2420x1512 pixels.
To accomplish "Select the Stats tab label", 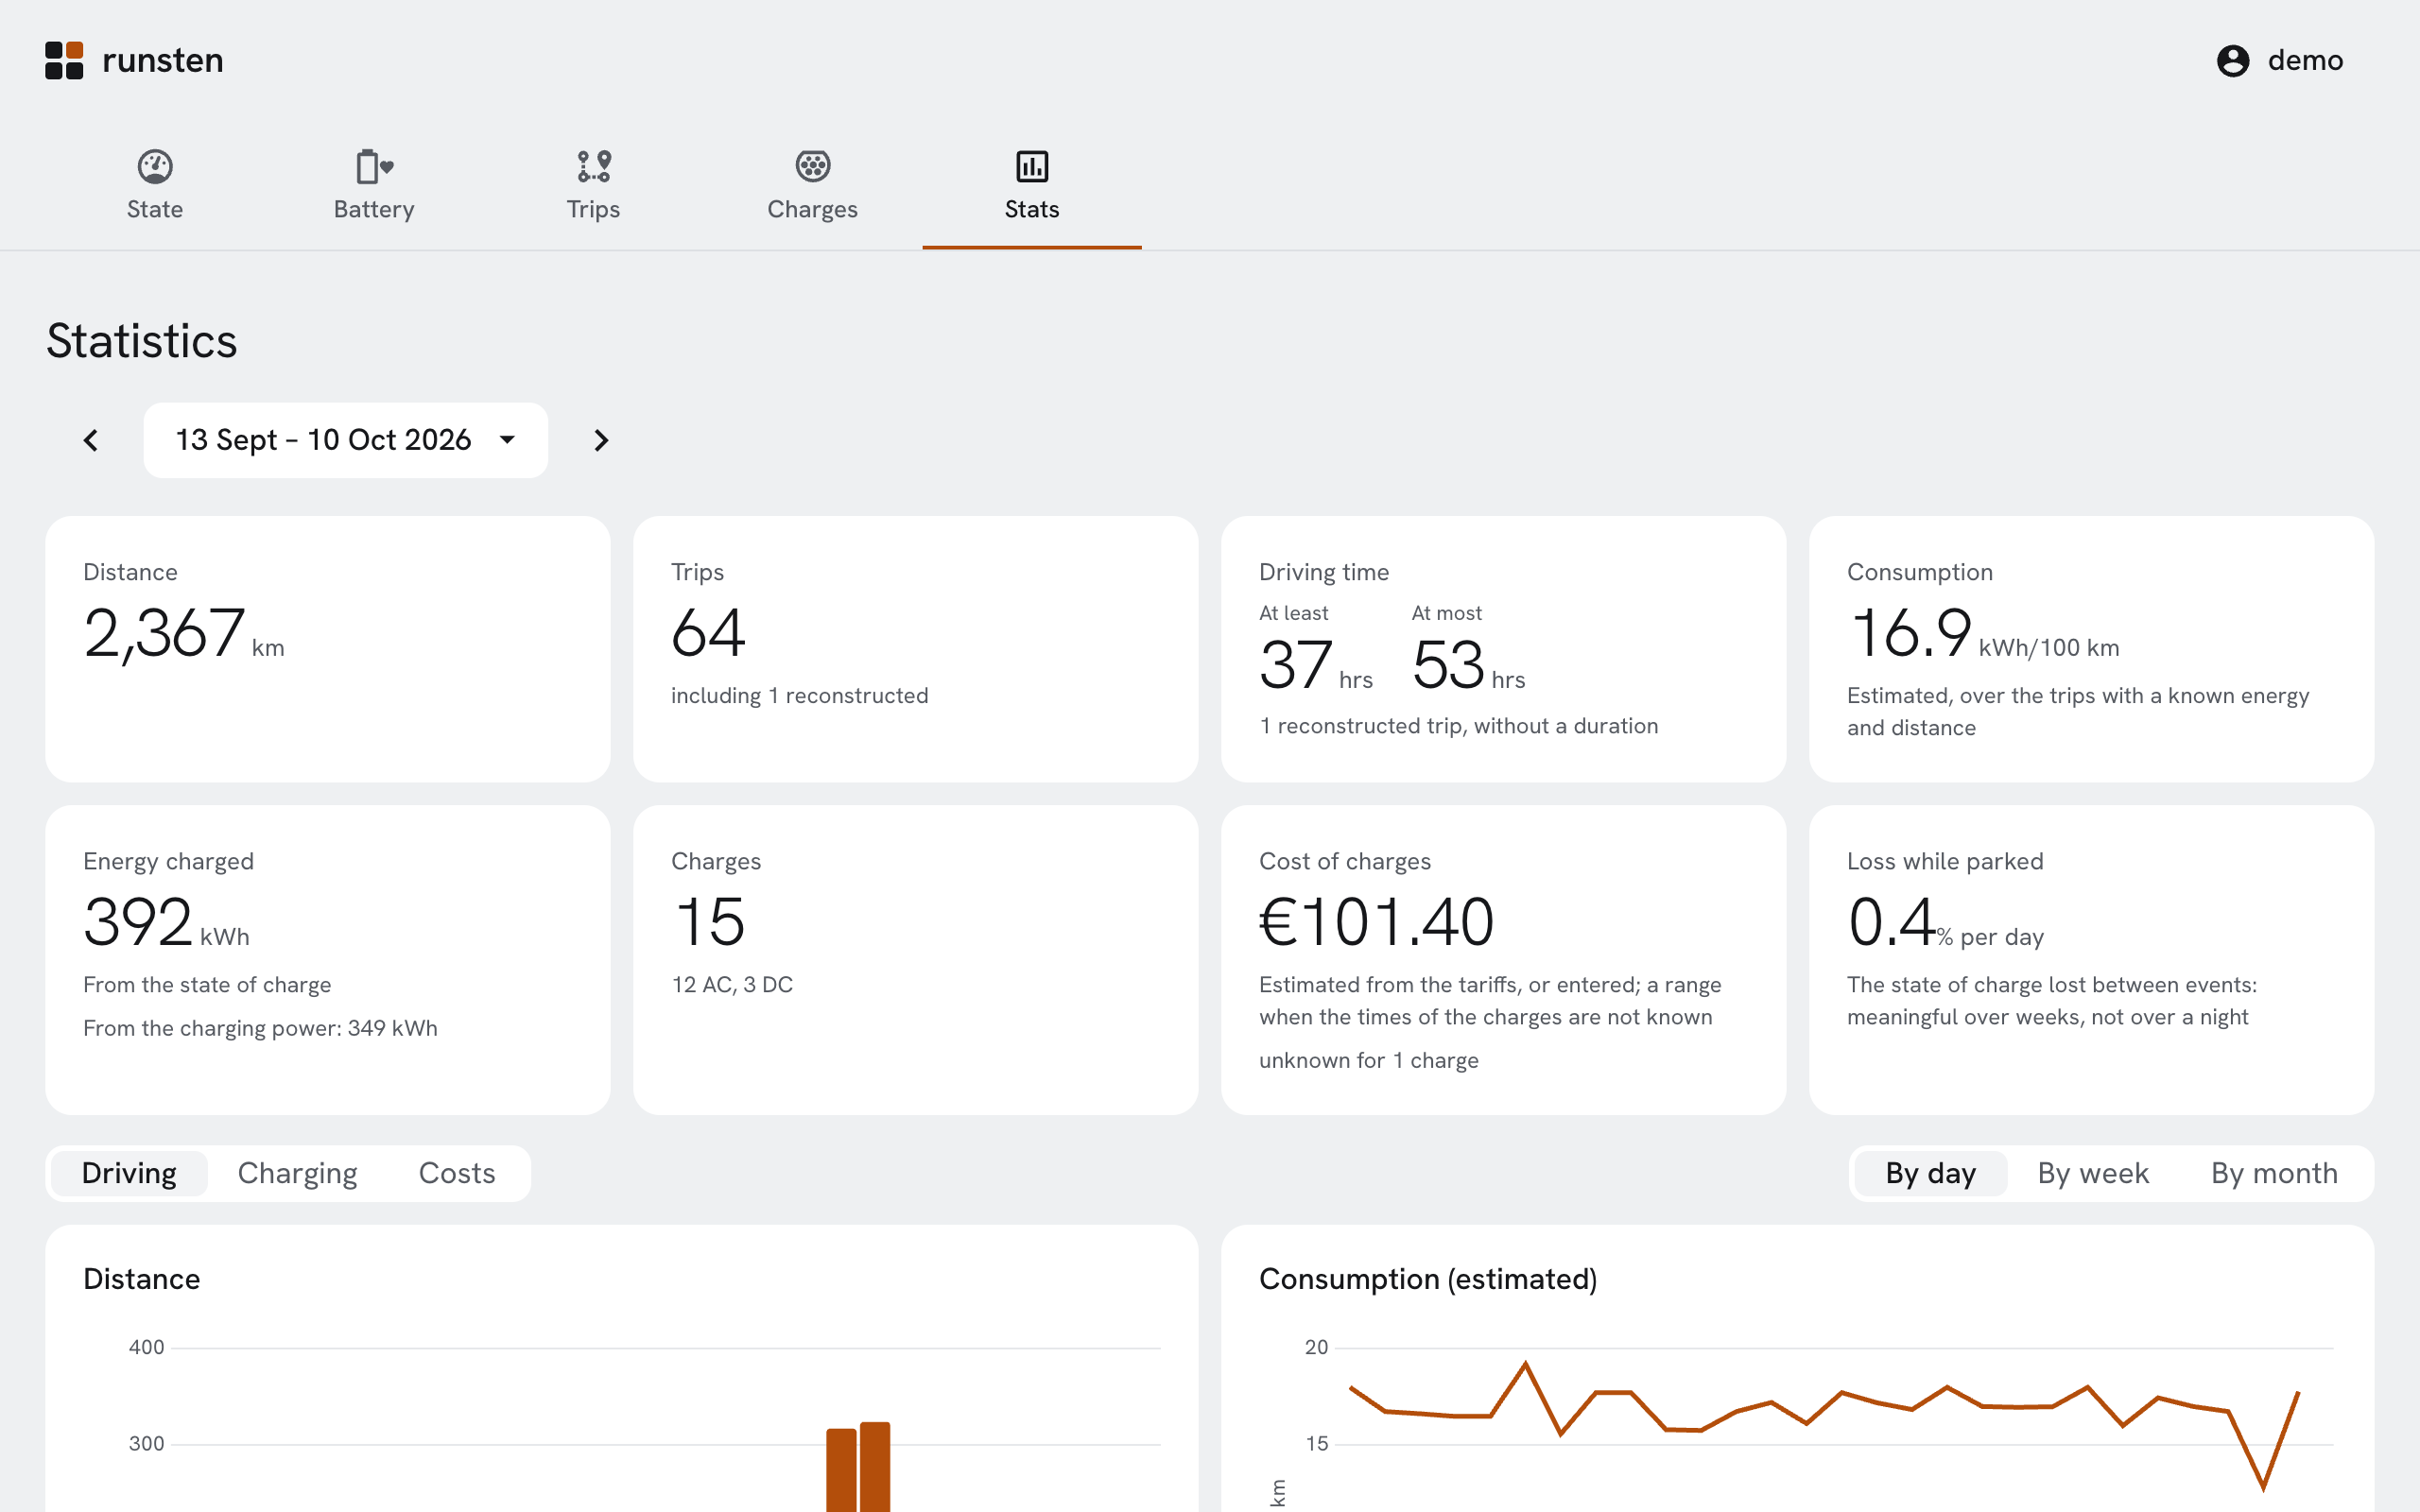I will tap(1032, 209).
